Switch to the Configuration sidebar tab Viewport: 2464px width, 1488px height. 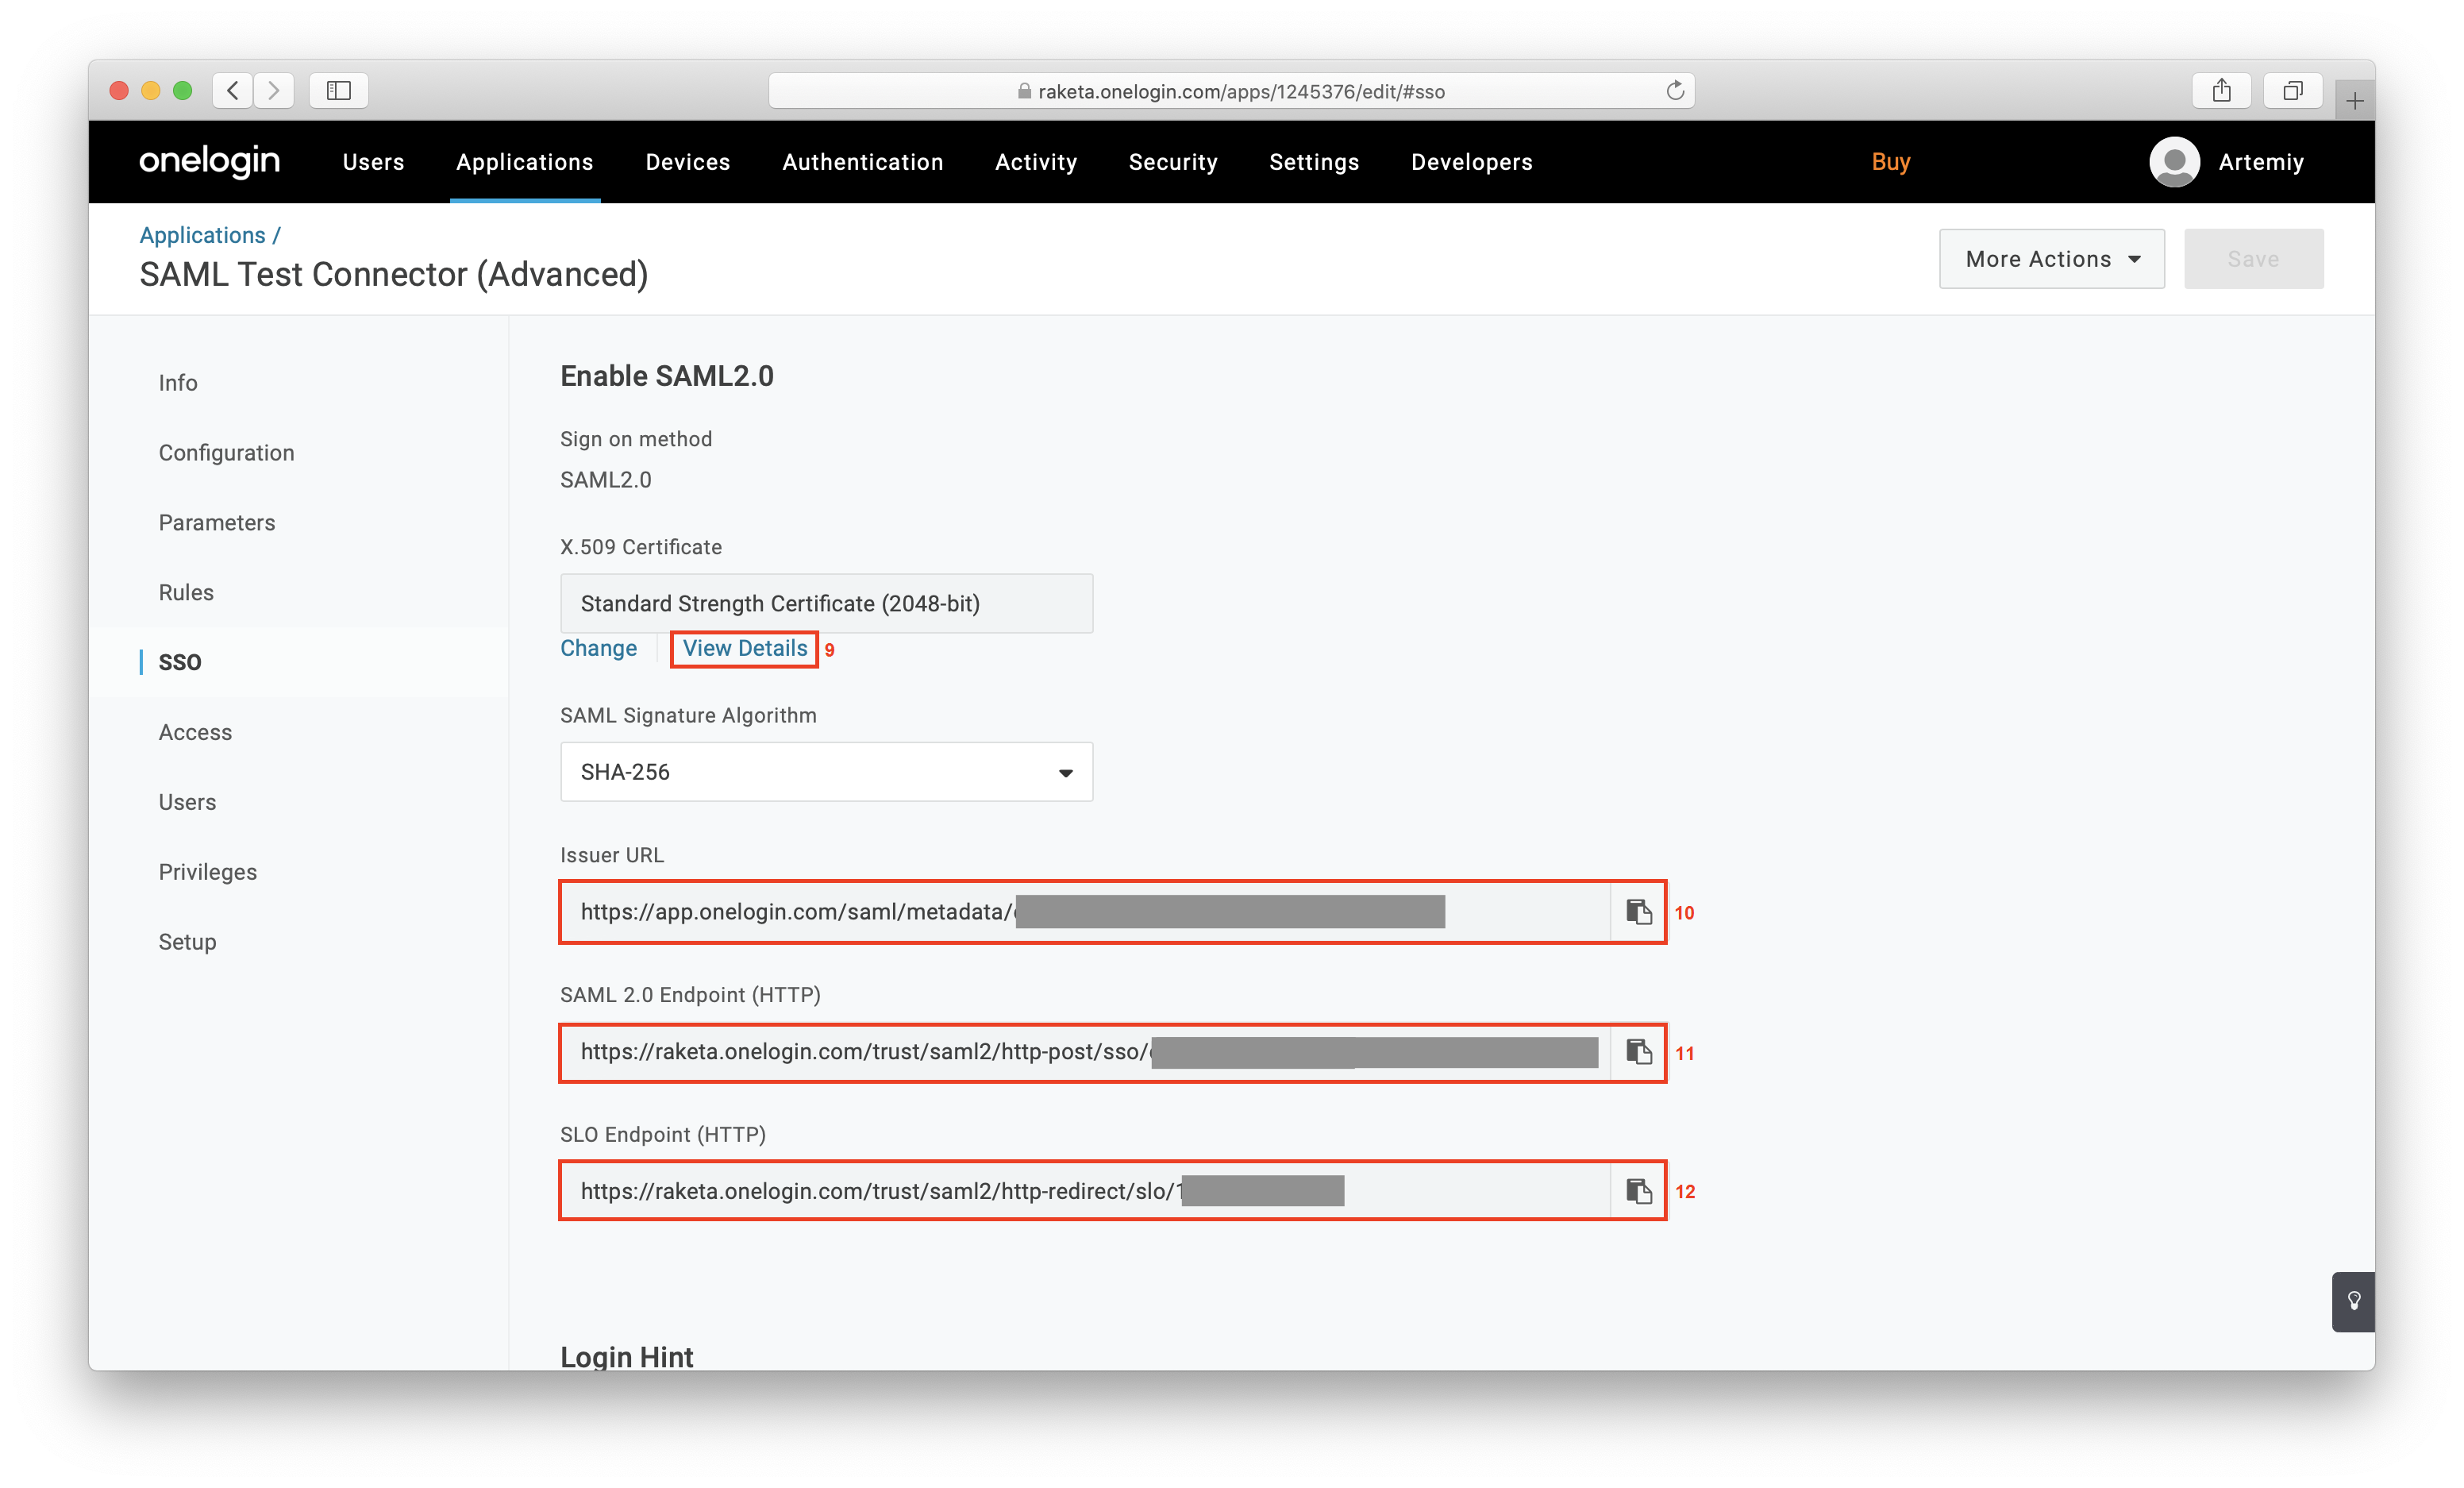[226, 453]
